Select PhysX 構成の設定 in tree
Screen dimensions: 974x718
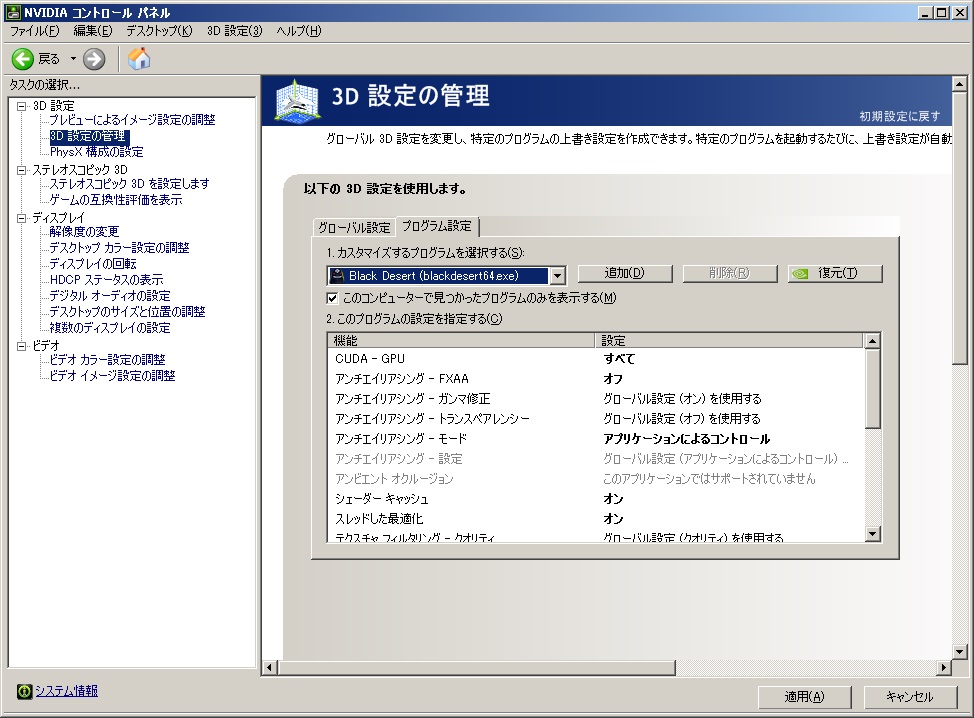pos(96,152)
